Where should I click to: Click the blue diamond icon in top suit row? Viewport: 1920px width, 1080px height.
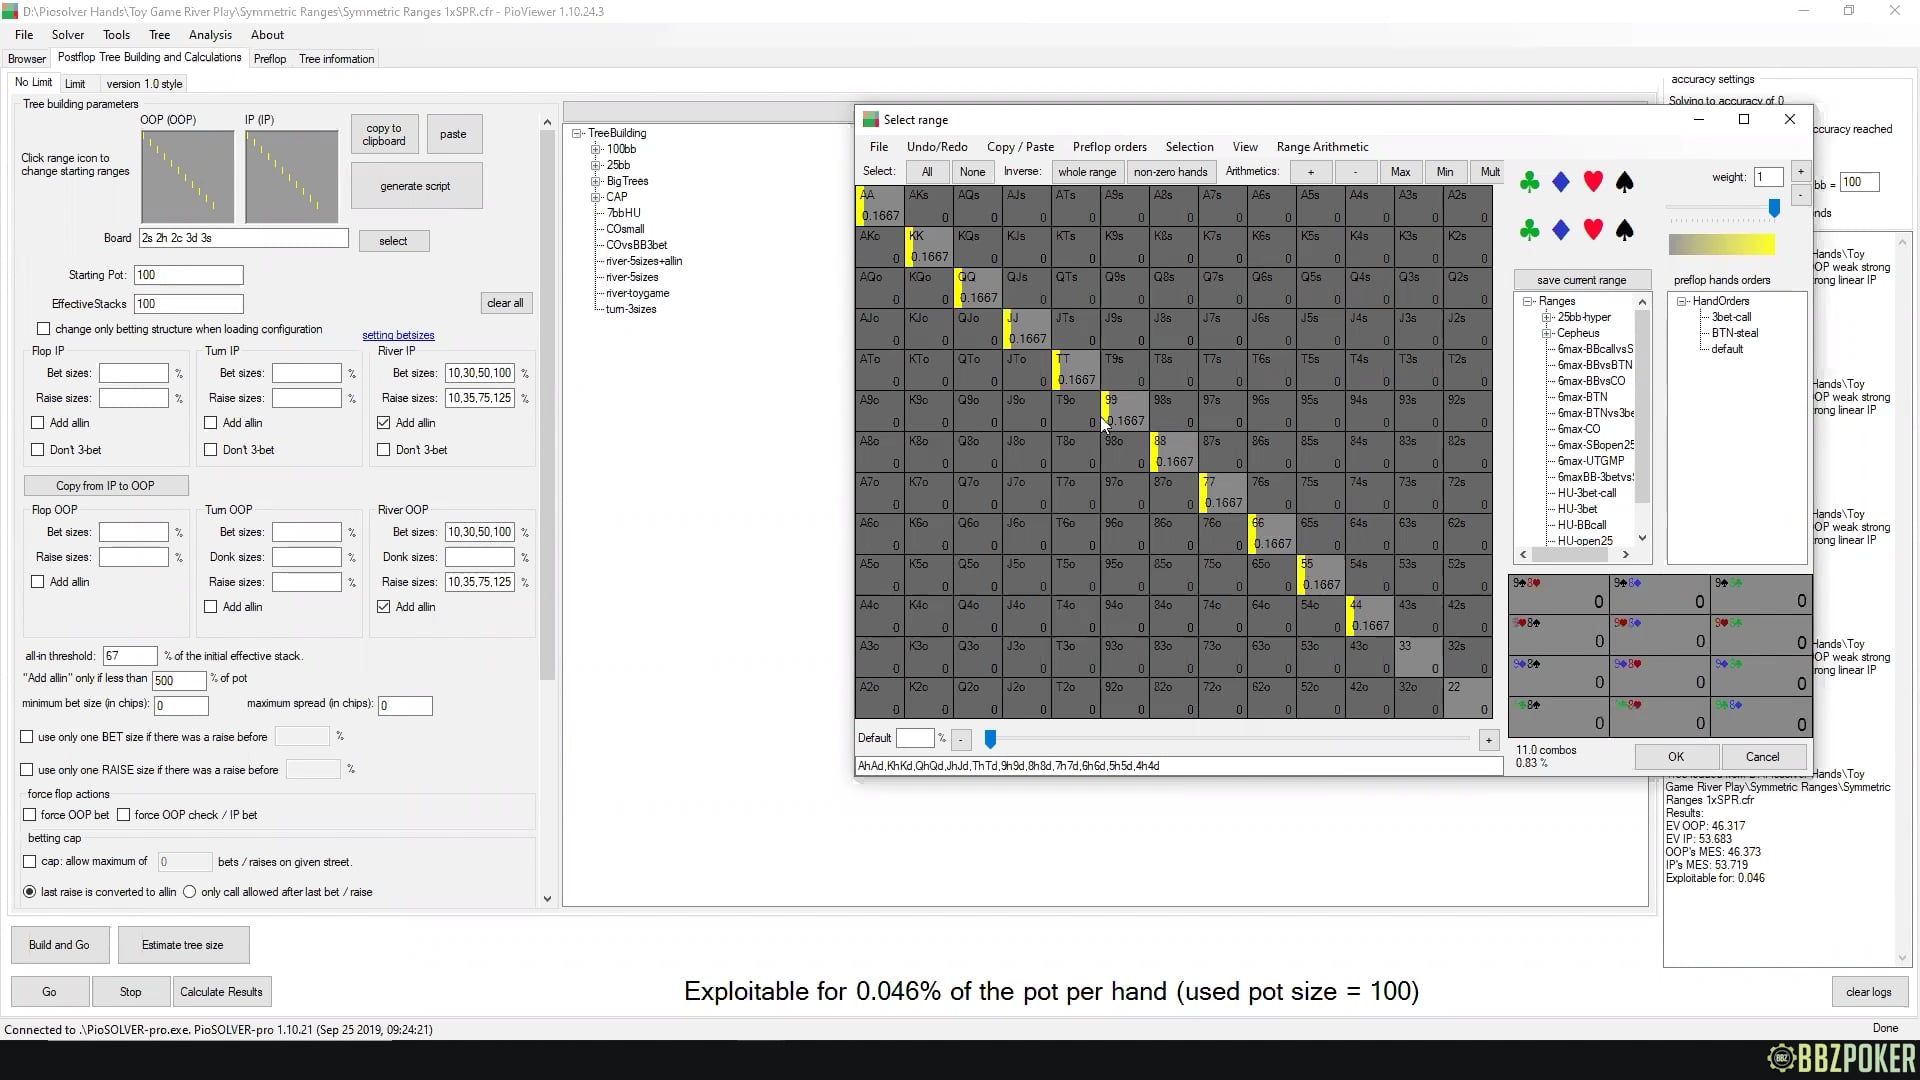(x=1561, y=182)
